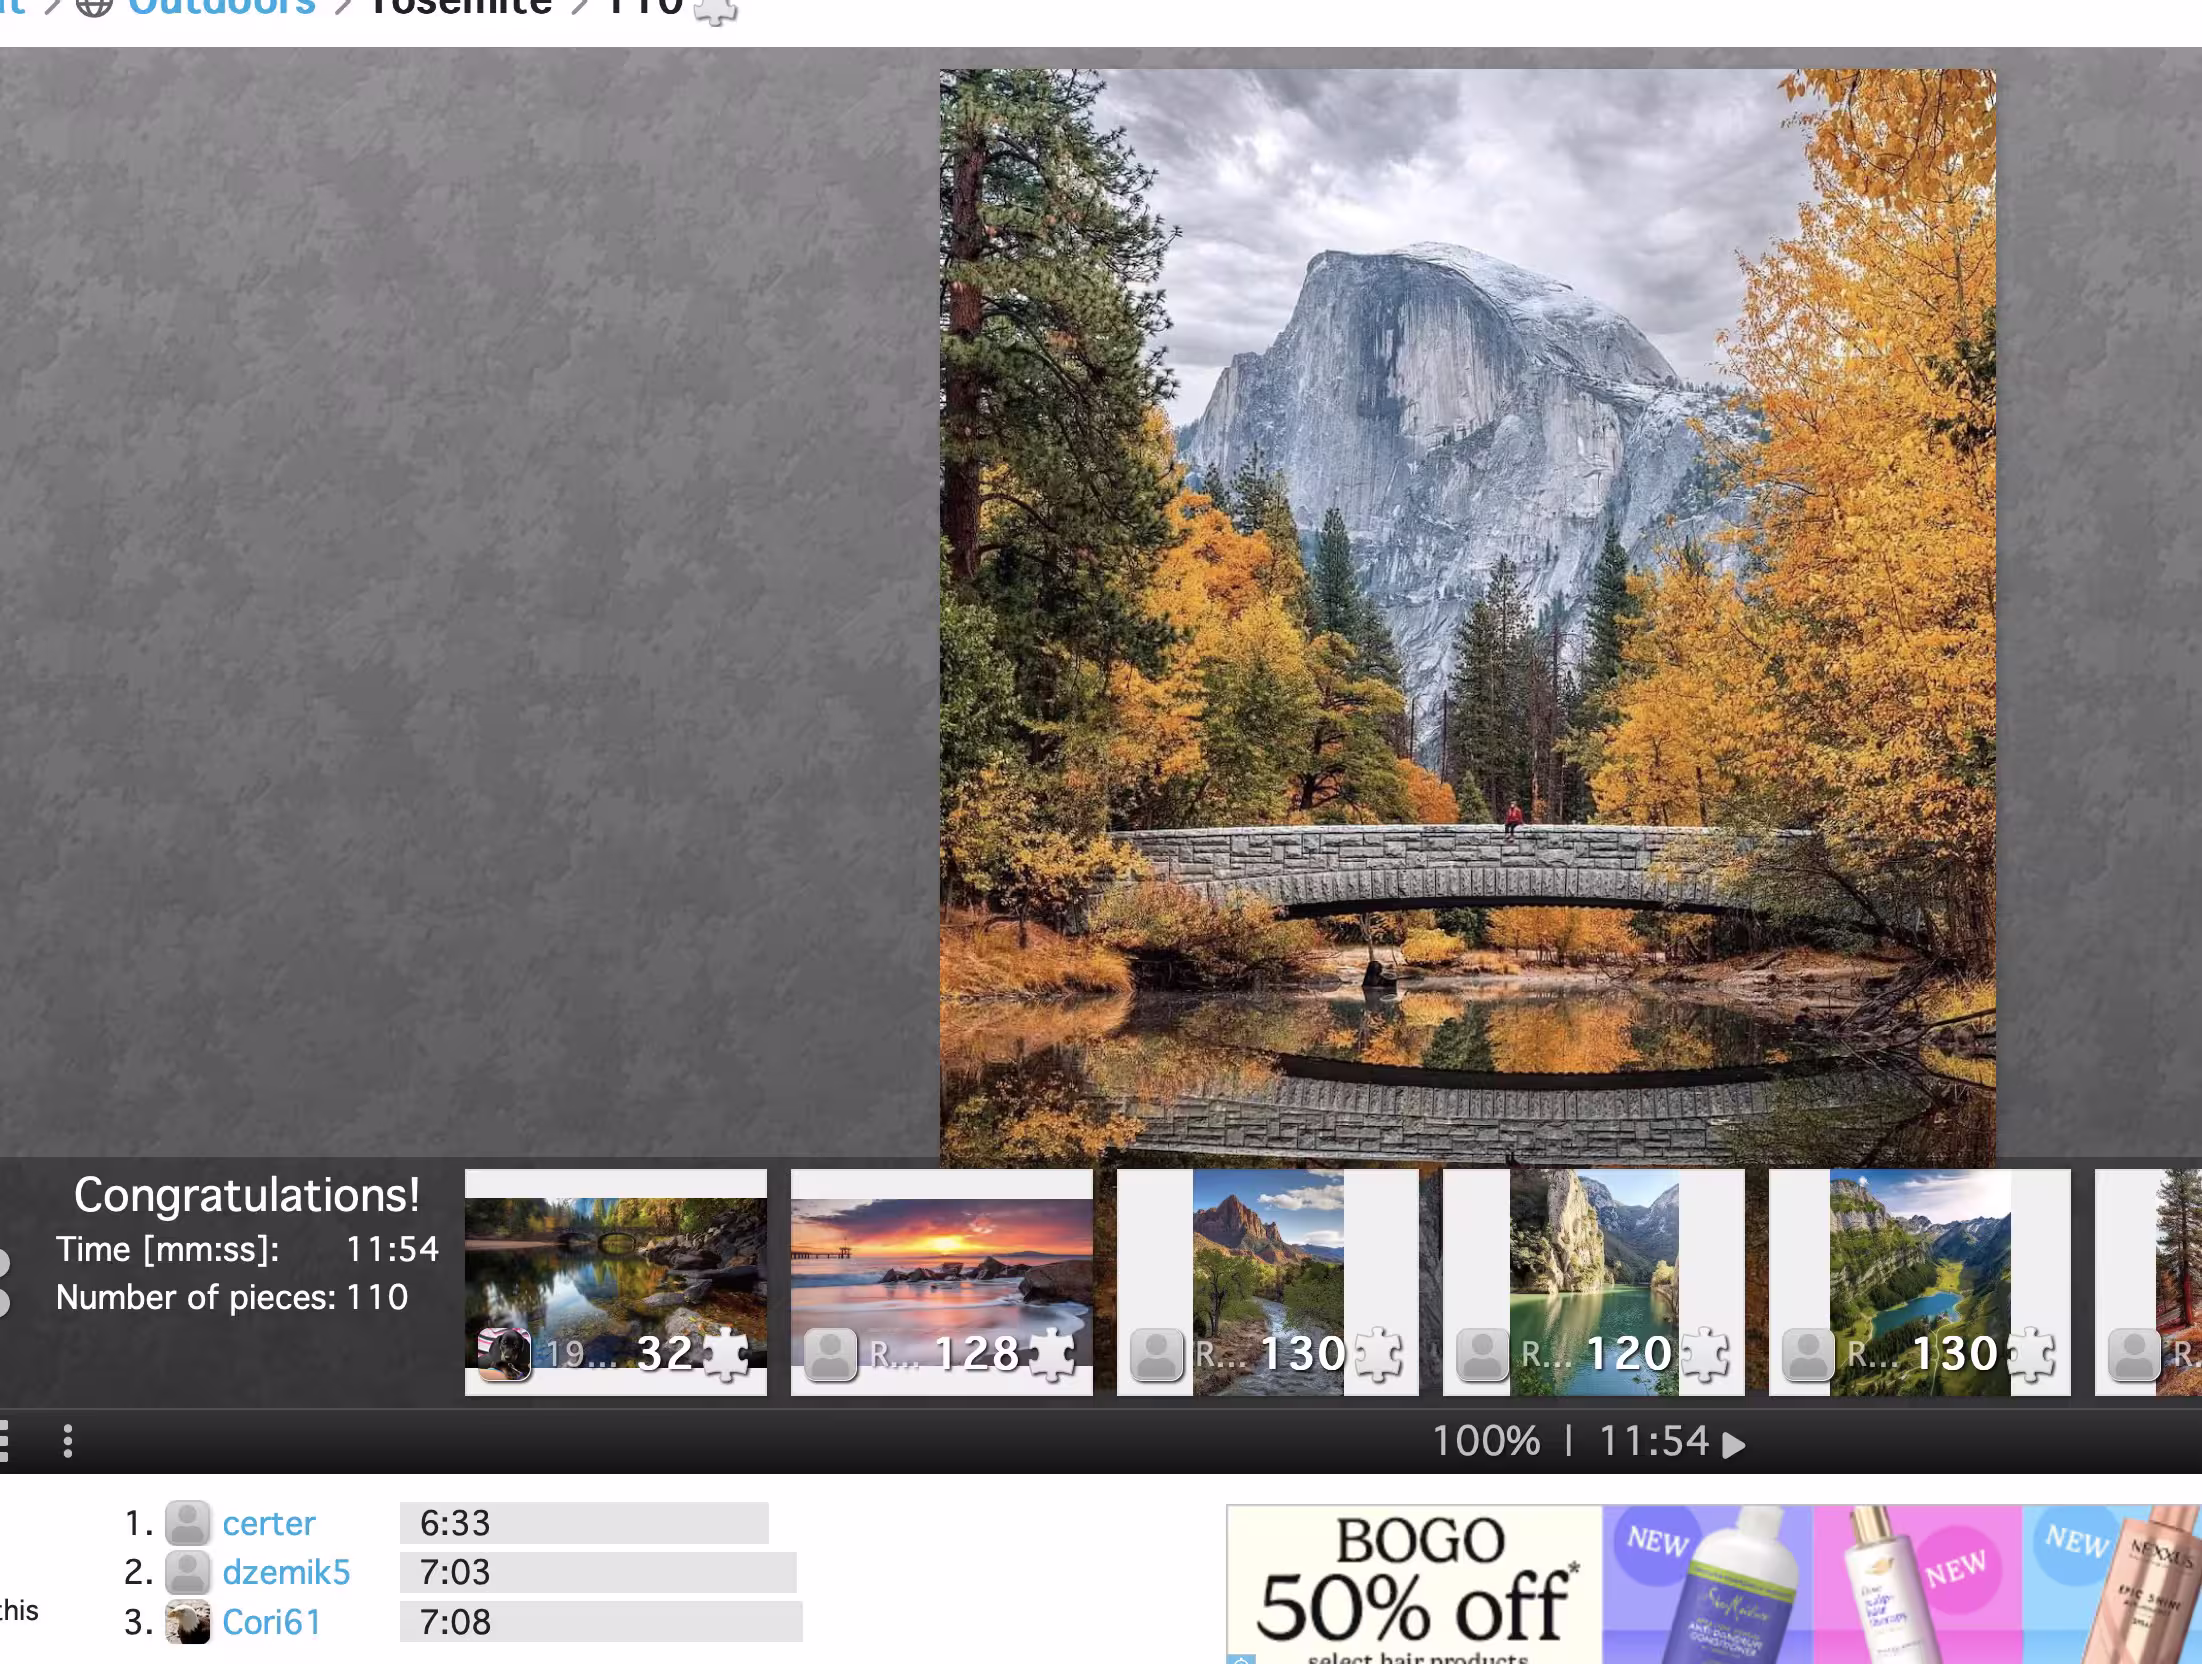The image size is (2202, 1664).
Task: Click the user avatar on the 120-piece puzzle
Action: 1482,1354
